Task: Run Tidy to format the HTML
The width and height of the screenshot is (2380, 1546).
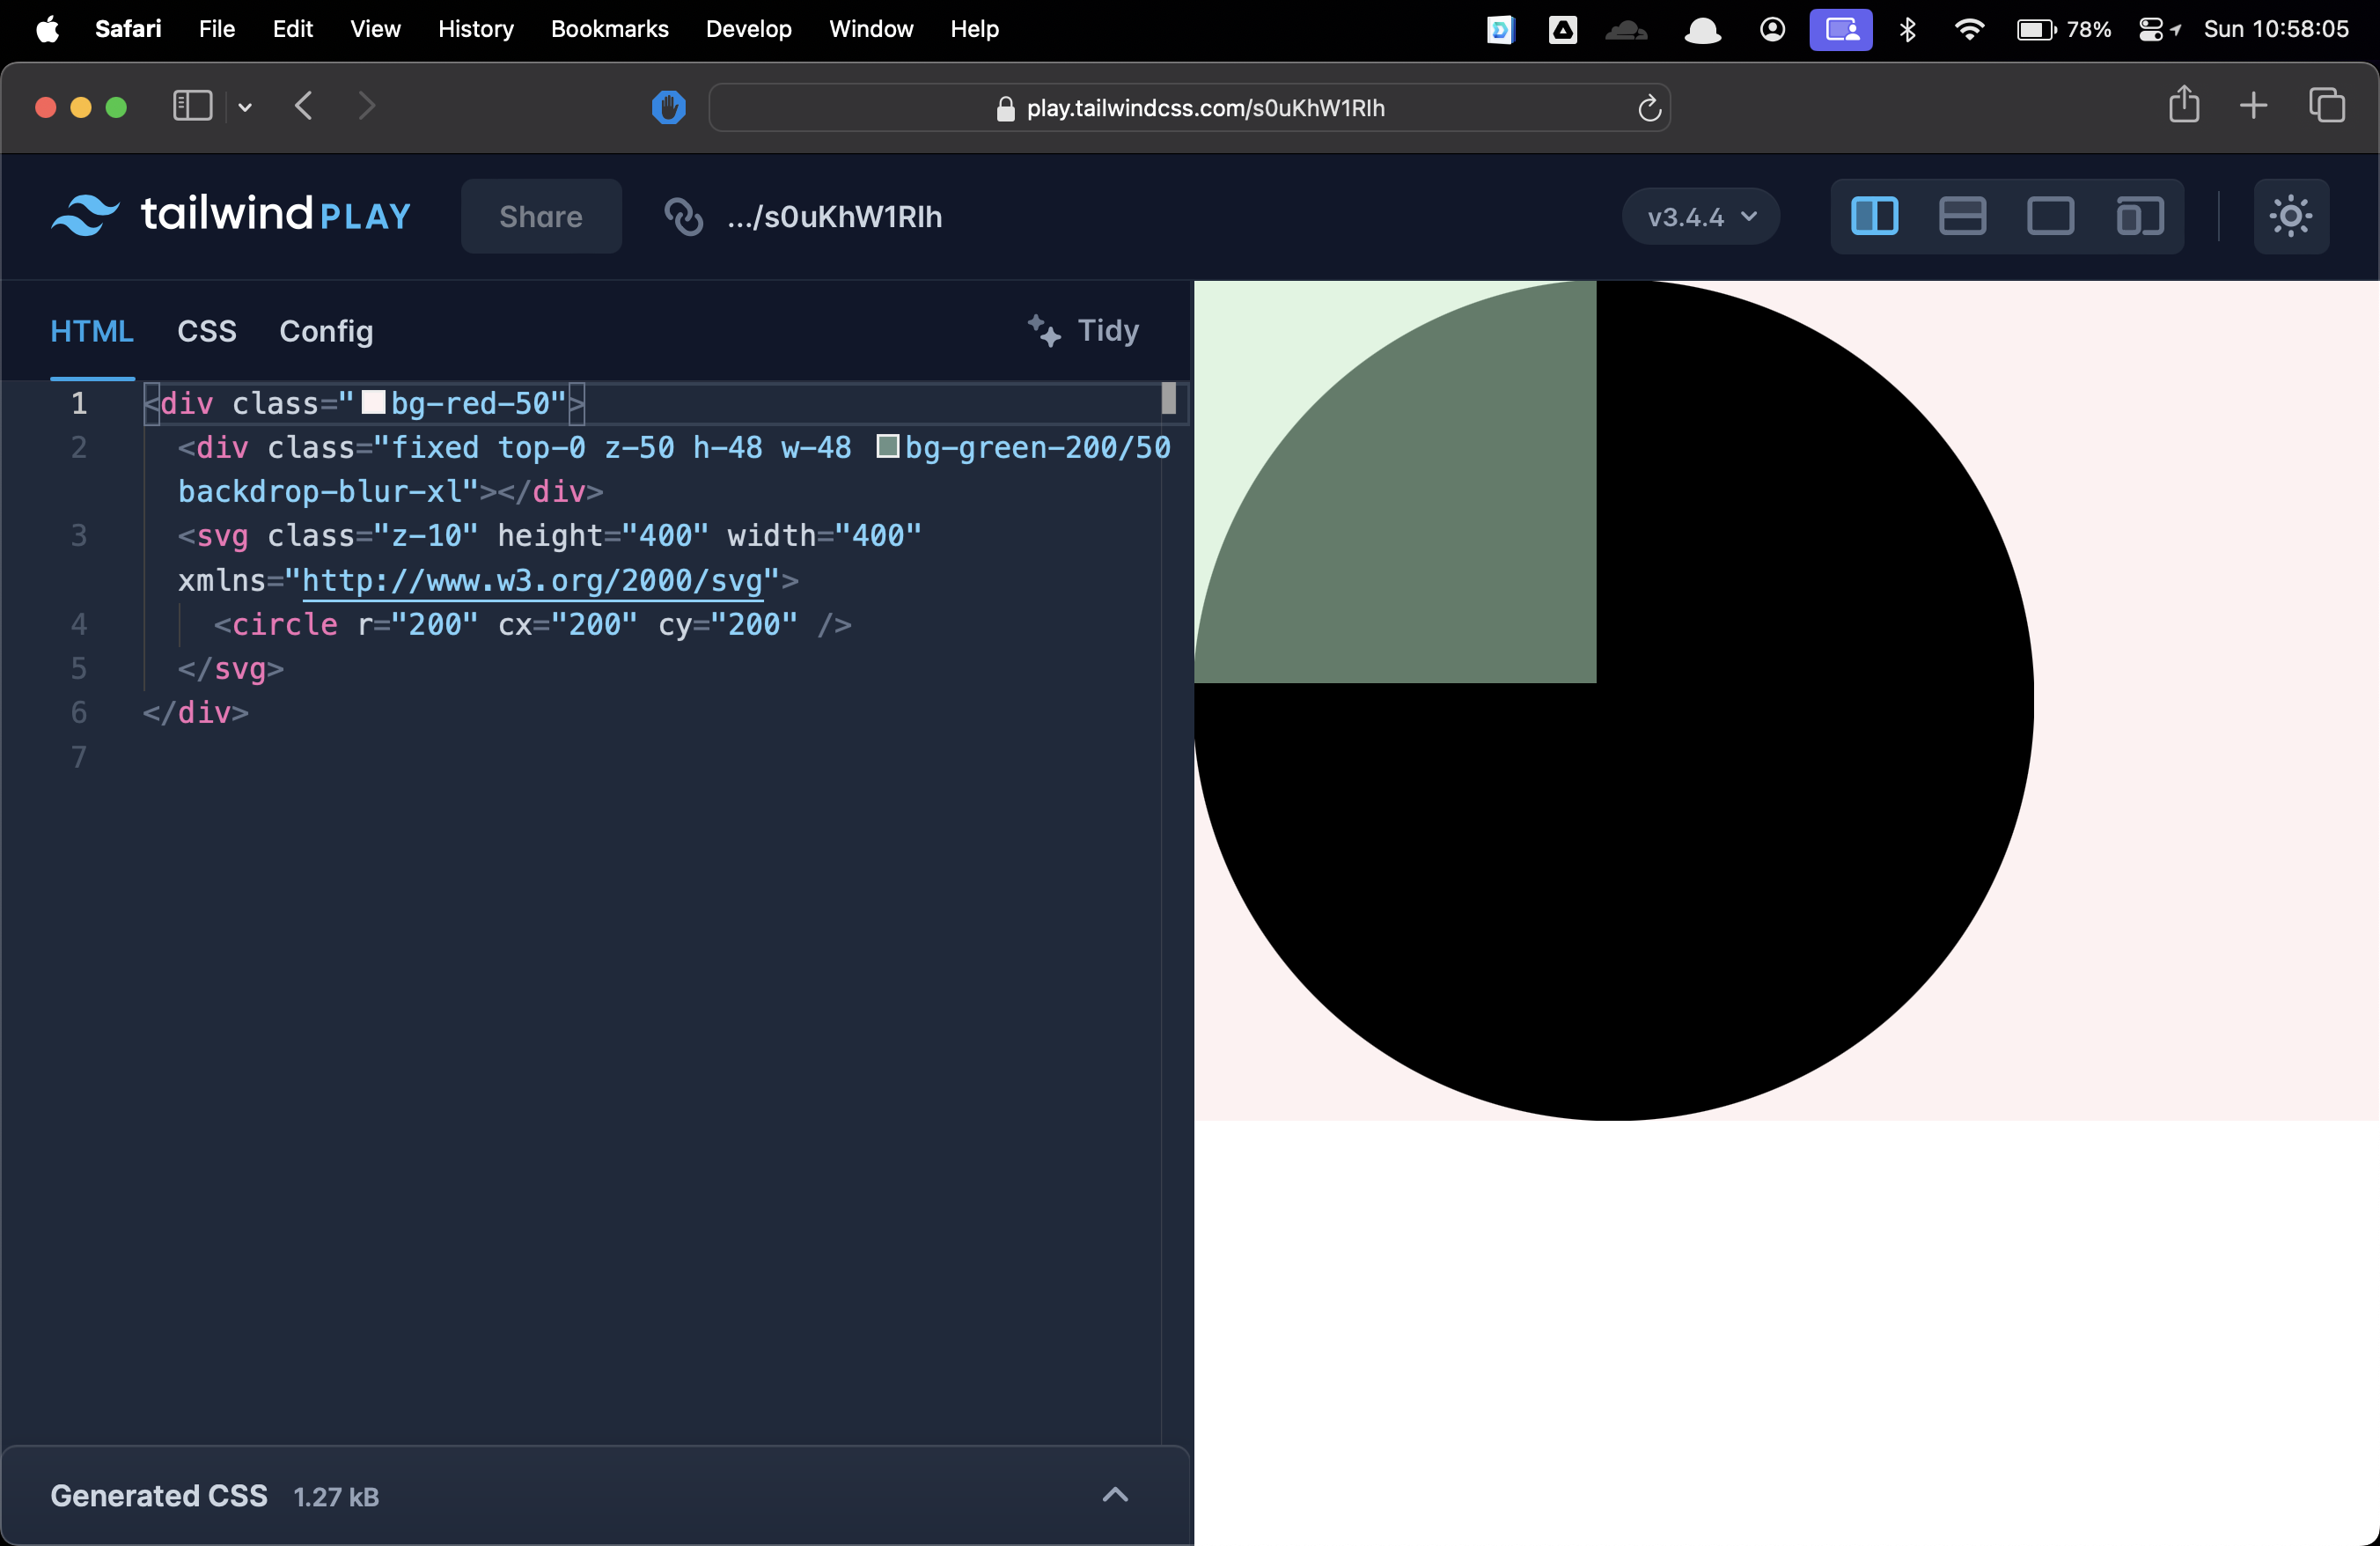Action: (x=1083, y=331)
